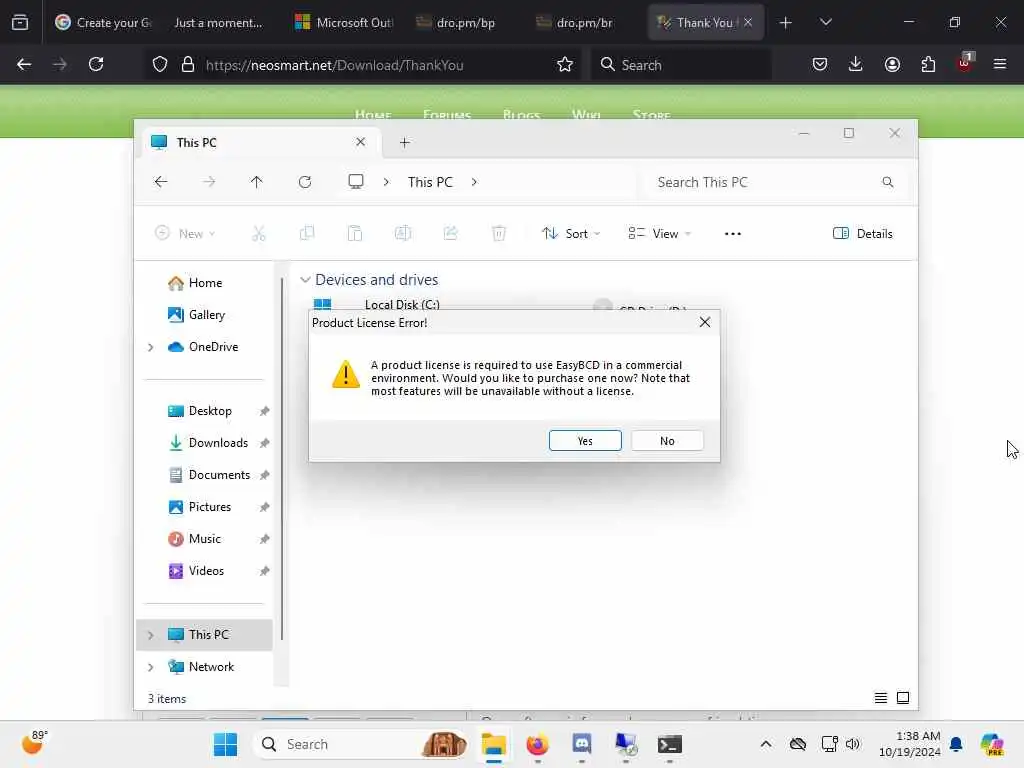Viewport: 1024px width, 768px height.
Task: Click the Search This PC field
Action: click(775, 182)
